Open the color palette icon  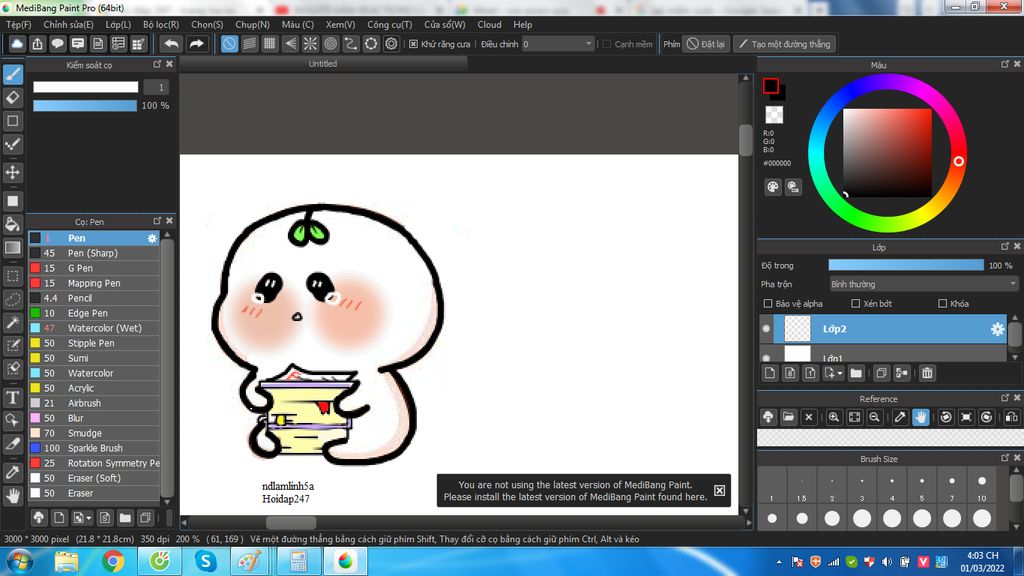773,187
